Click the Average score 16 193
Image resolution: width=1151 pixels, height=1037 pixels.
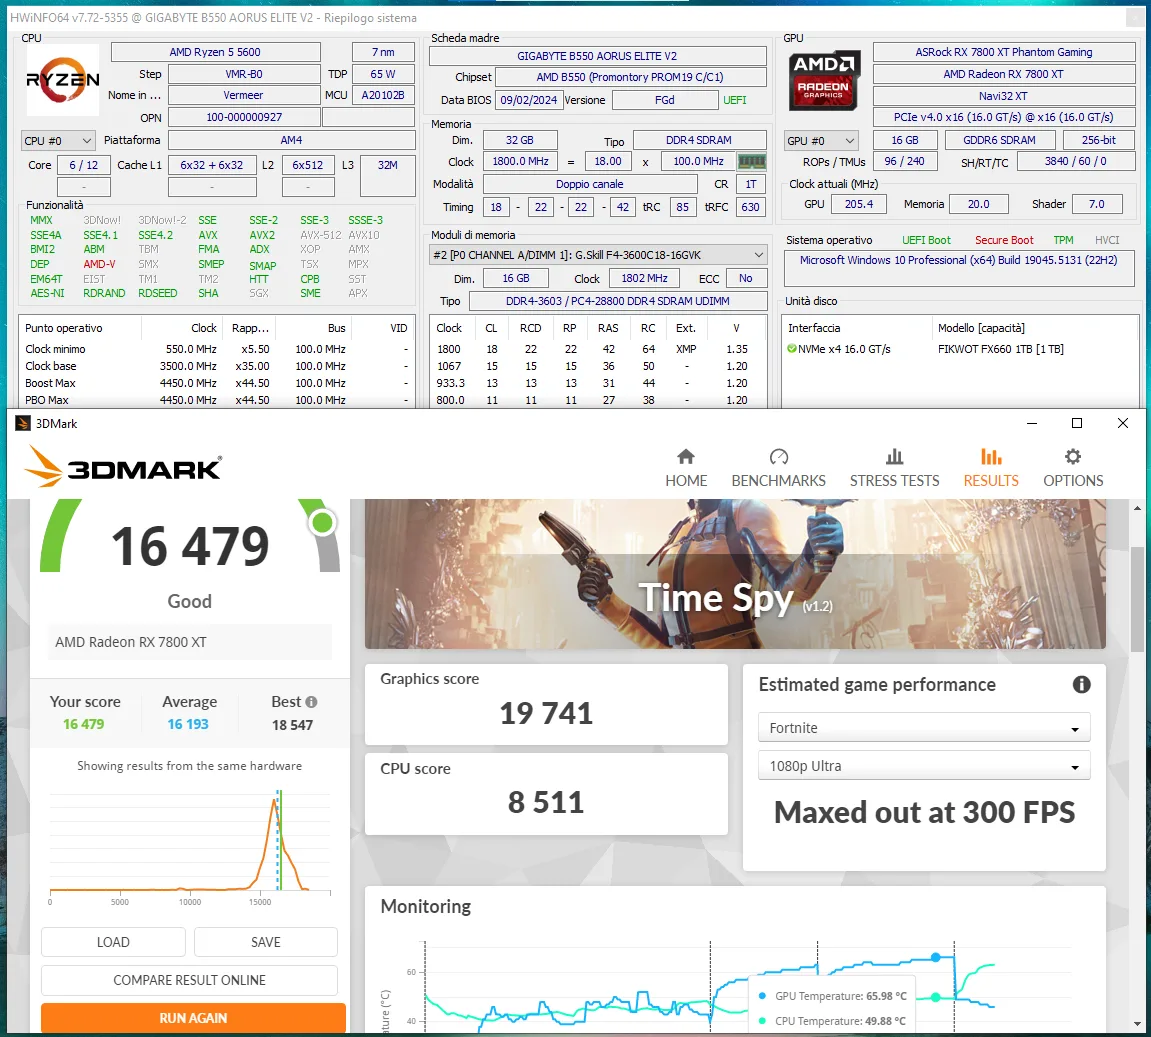click(x=188, y=724)
